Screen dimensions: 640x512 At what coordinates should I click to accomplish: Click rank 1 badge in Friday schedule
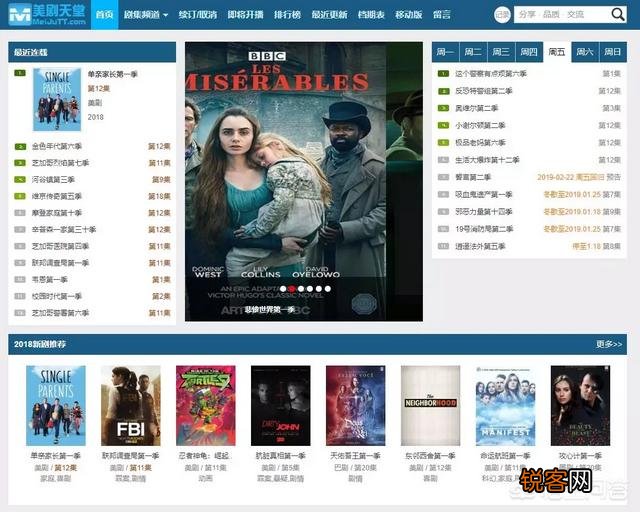(443, 73)
